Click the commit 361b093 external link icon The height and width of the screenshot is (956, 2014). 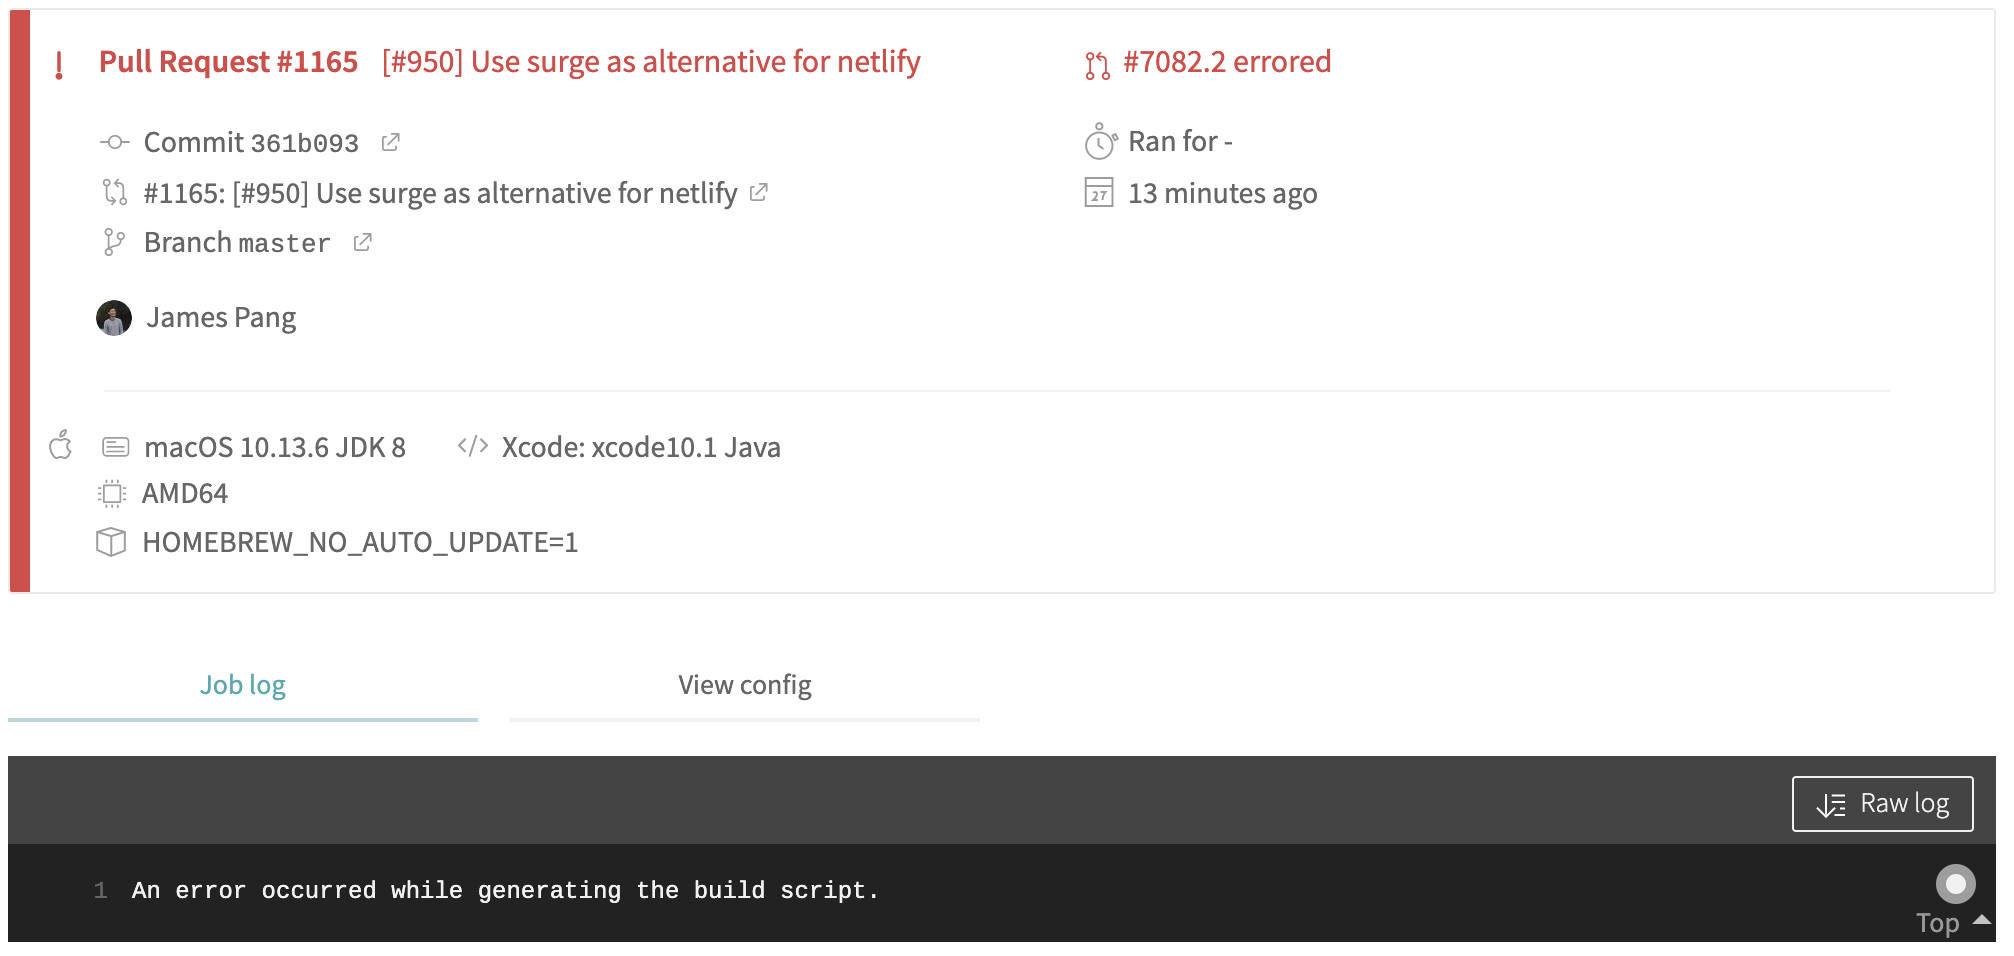390,142
